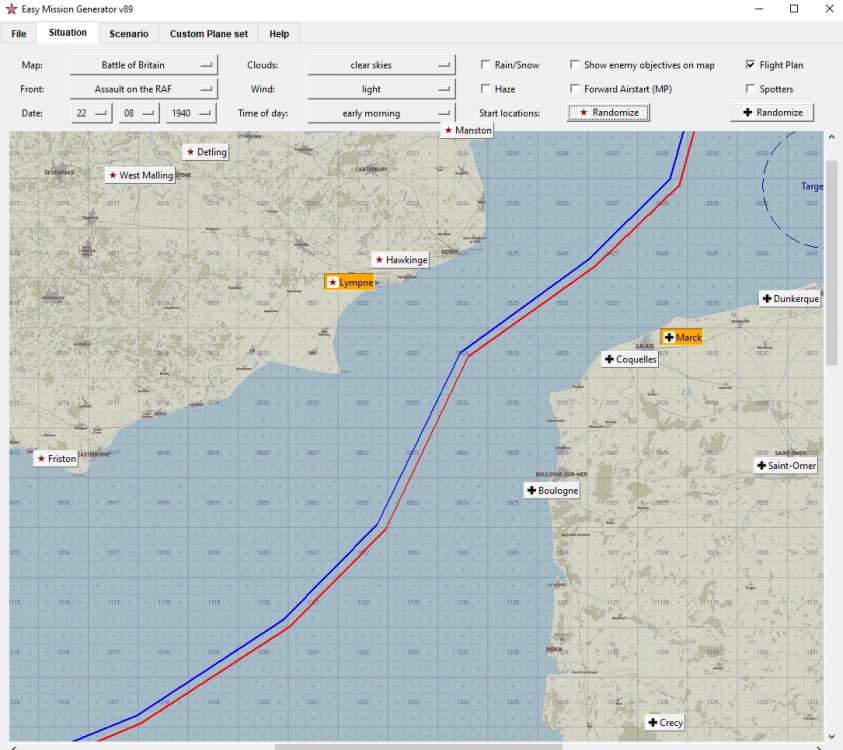Open the month dropdown showing 08

139,113
